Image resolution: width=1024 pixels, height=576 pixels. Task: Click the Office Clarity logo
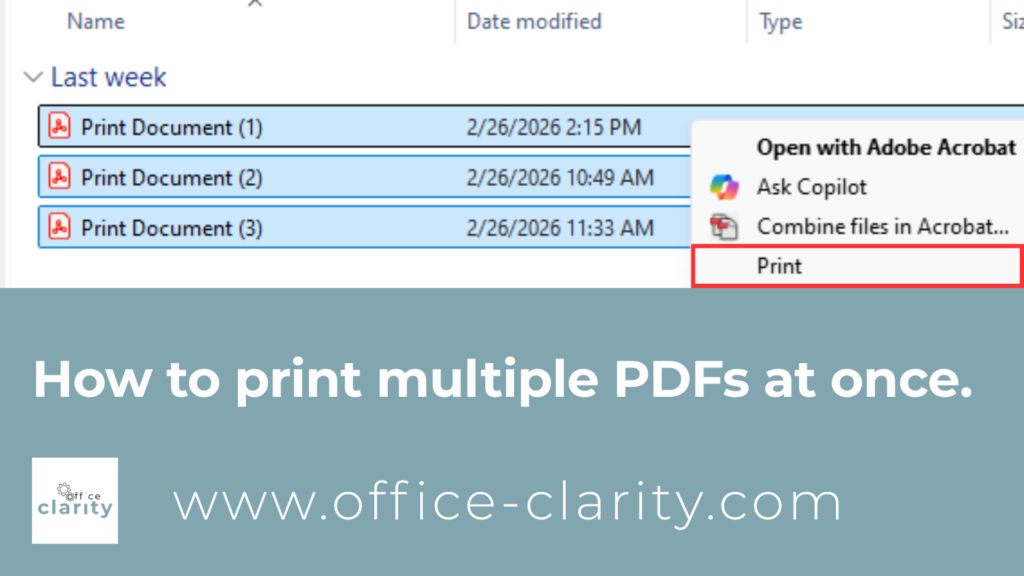point(75,501)
